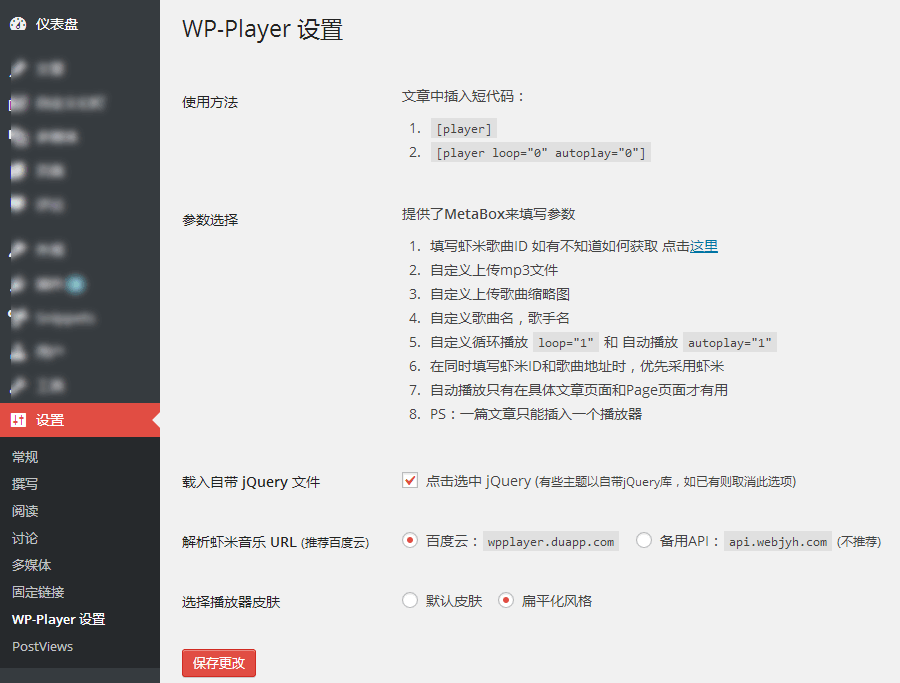This screenshot has width=900, height=683.
Task: Click the loop="1" code snippet
Action: coord(566,343)
